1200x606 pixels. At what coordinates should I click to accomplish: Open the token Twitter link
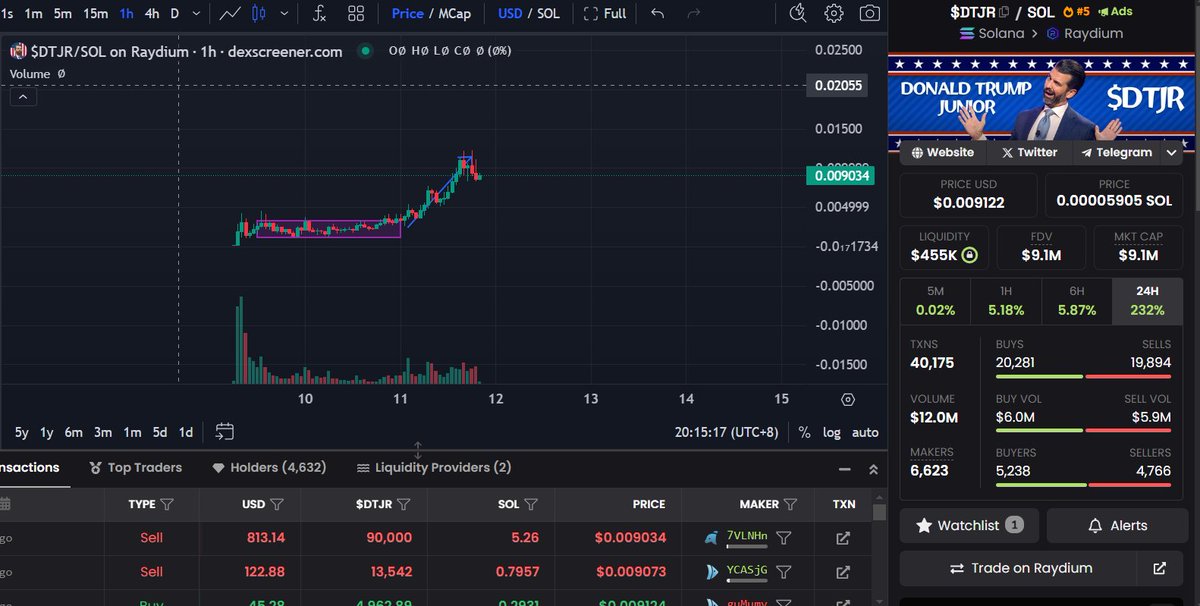(x=1029, y=152)
